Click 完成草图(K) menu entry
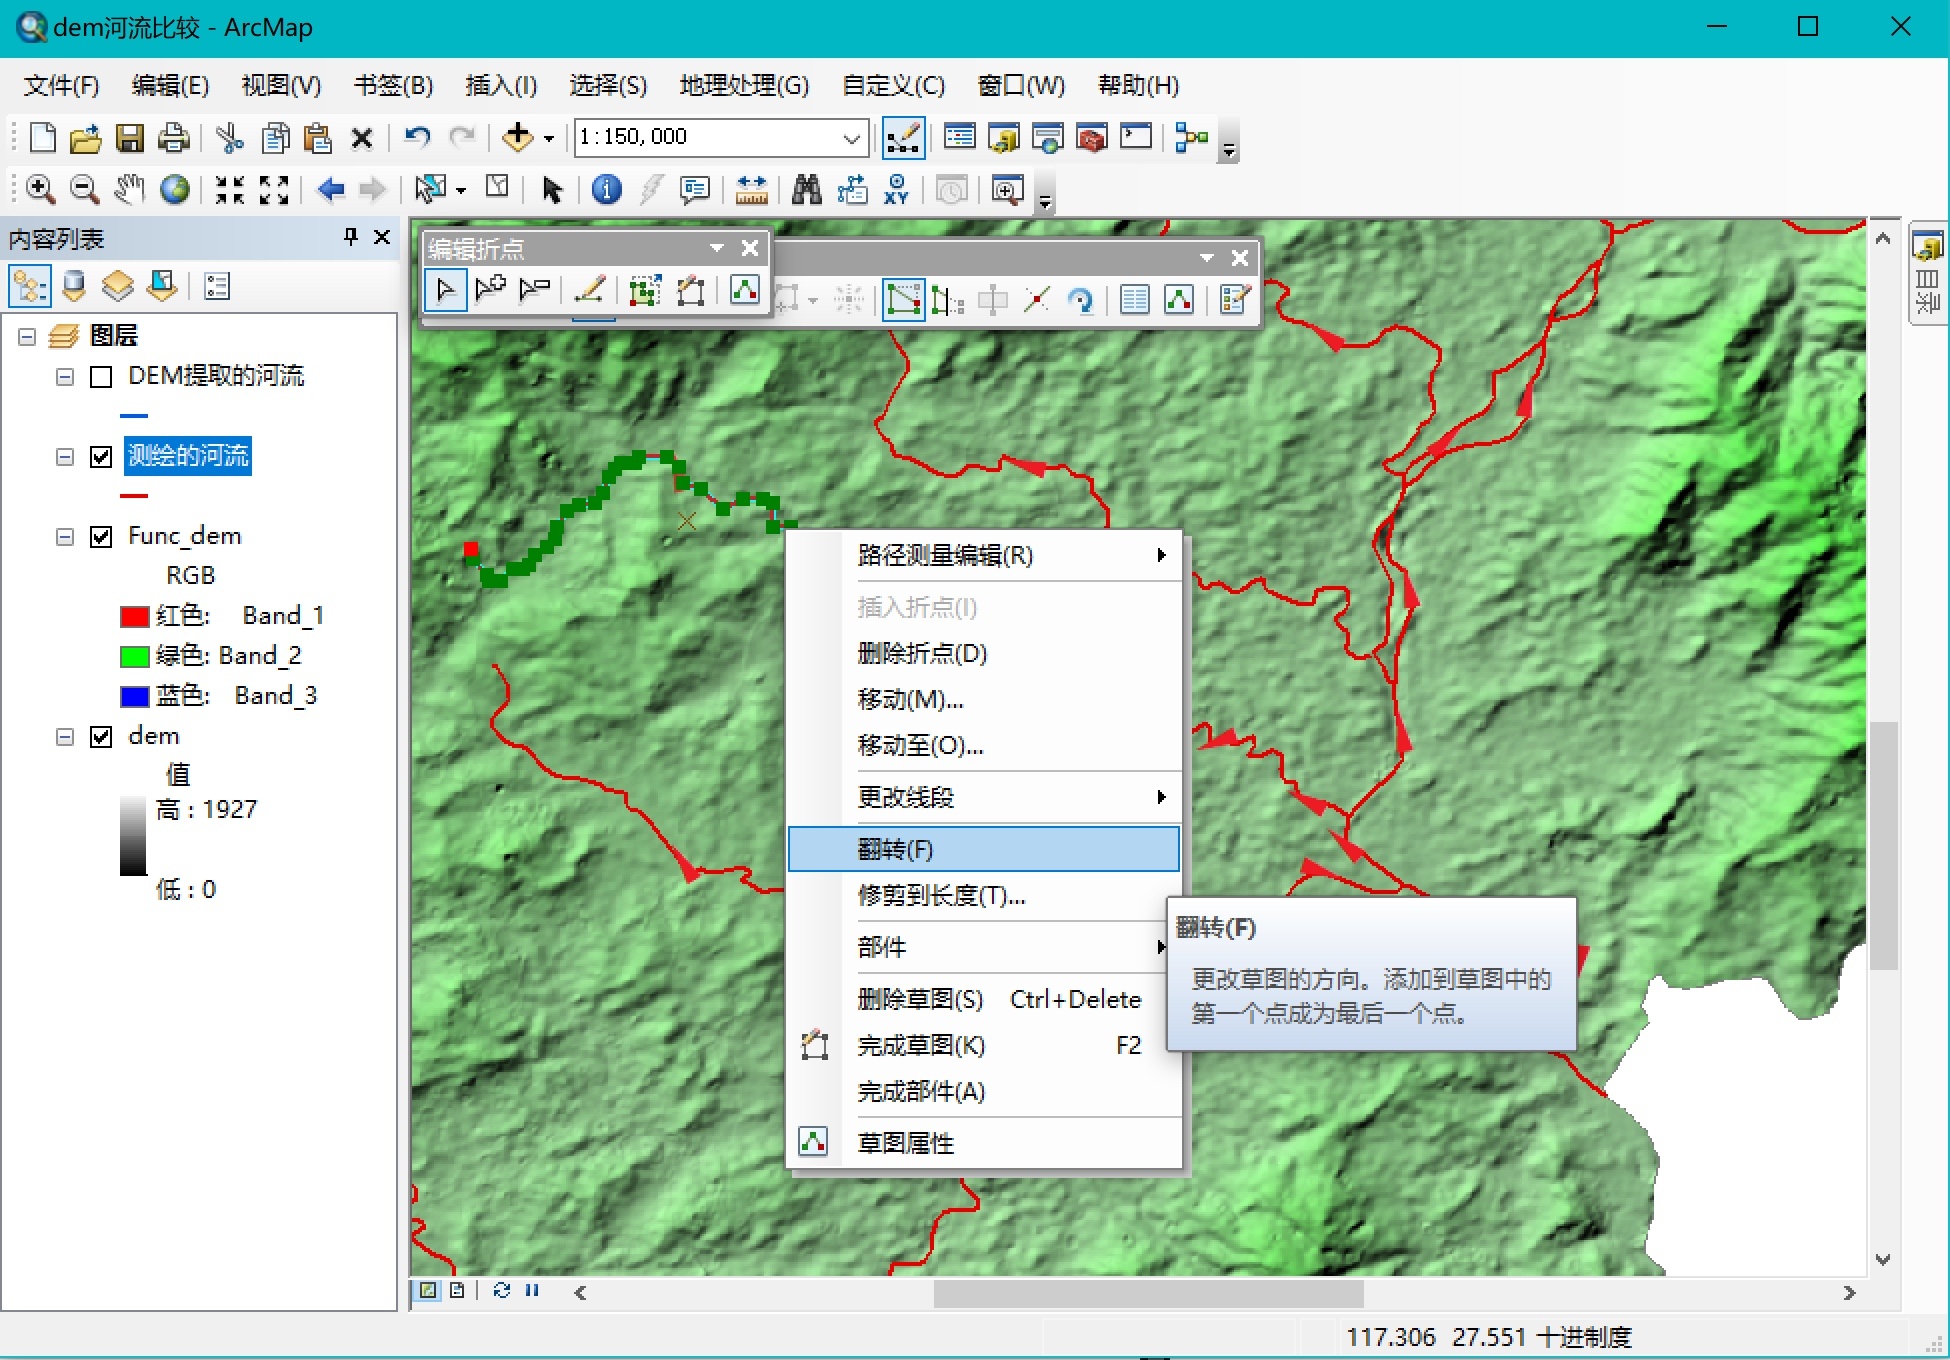The width and height of the screenshot is (1950, 1360). (x=921, y=1045)
